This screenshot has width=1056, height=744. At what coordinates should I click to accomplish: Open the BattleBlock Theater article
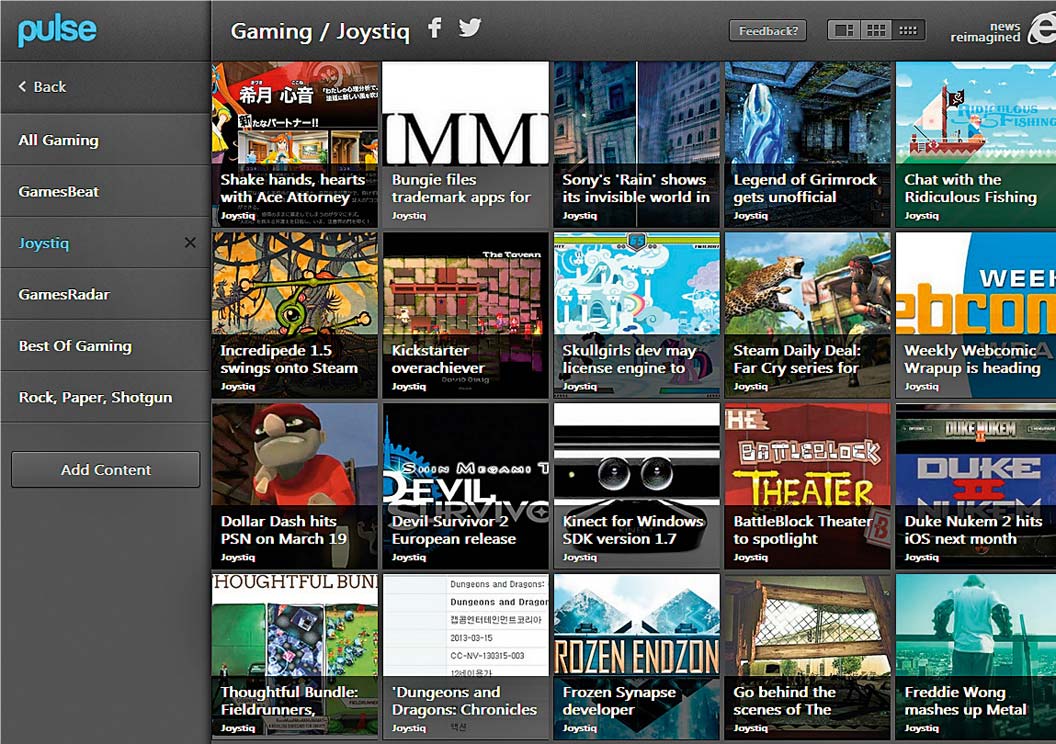point(807,485)
